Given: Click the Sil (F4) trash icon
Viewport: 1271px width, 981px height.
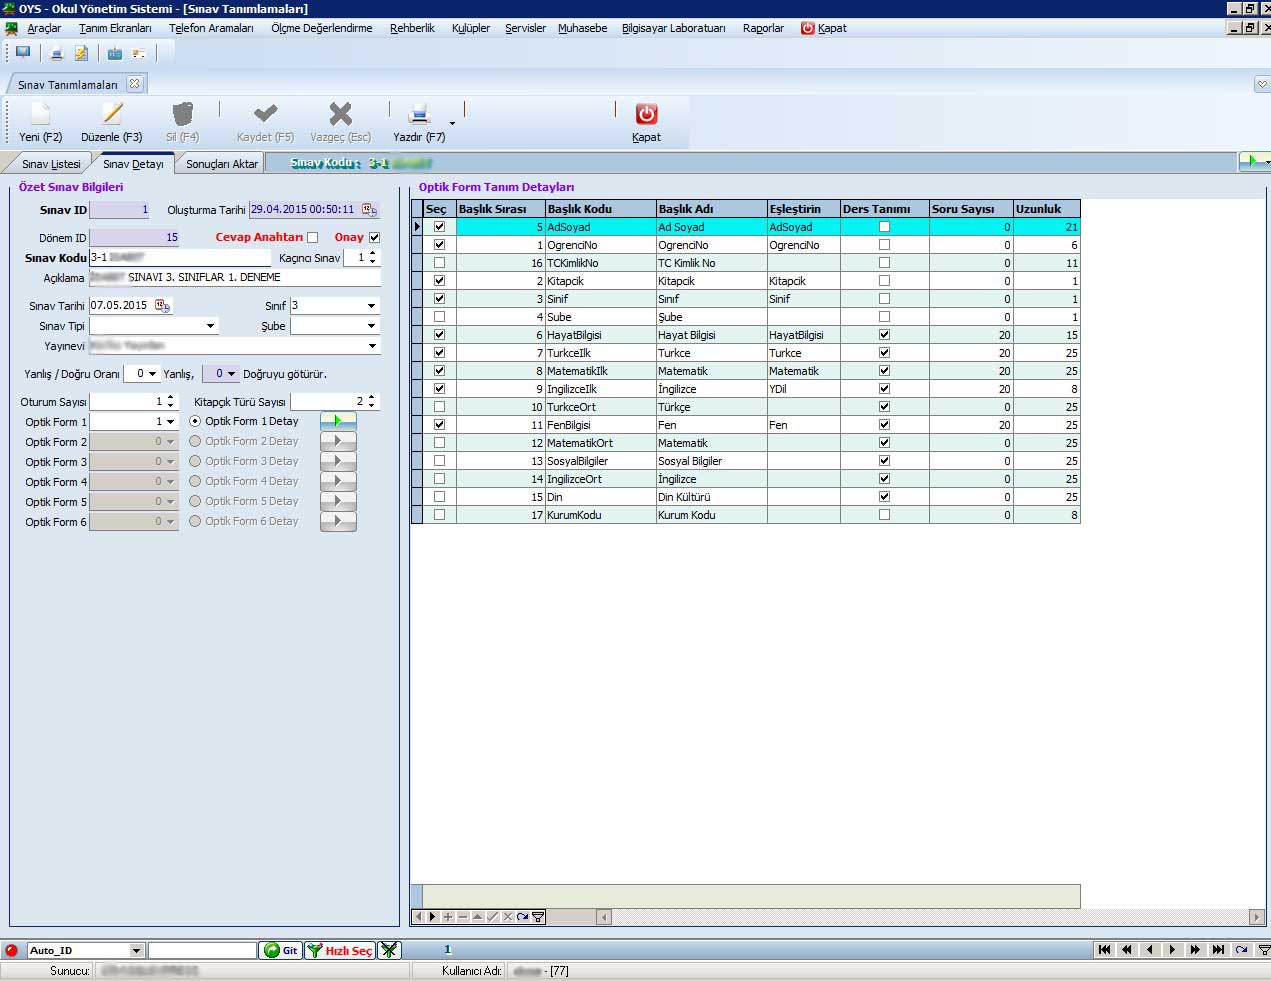Looking at the screenshot, I should (182, 114).
